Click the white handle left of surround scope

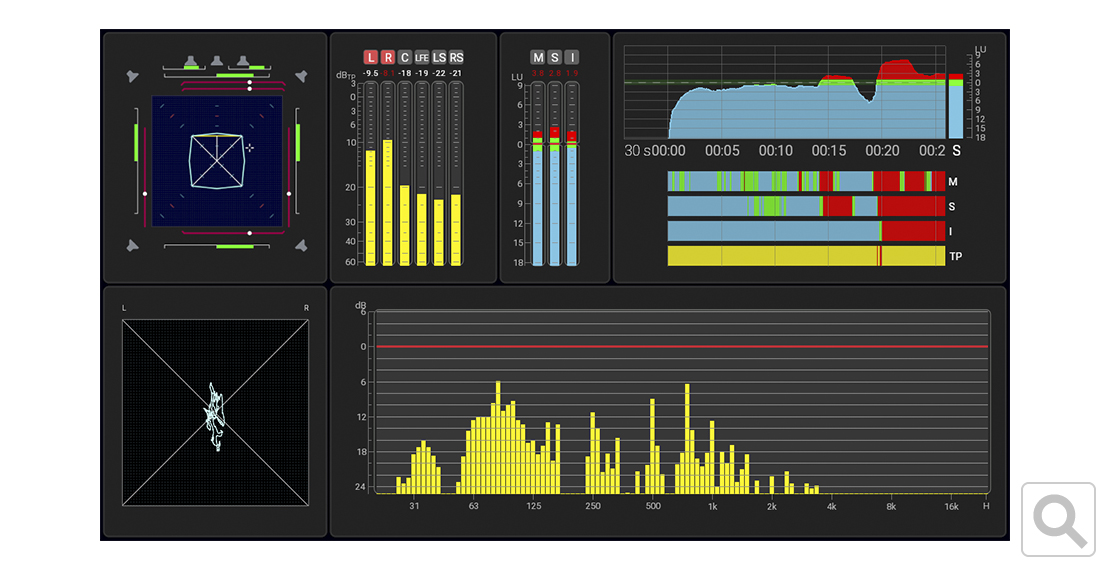145,193
